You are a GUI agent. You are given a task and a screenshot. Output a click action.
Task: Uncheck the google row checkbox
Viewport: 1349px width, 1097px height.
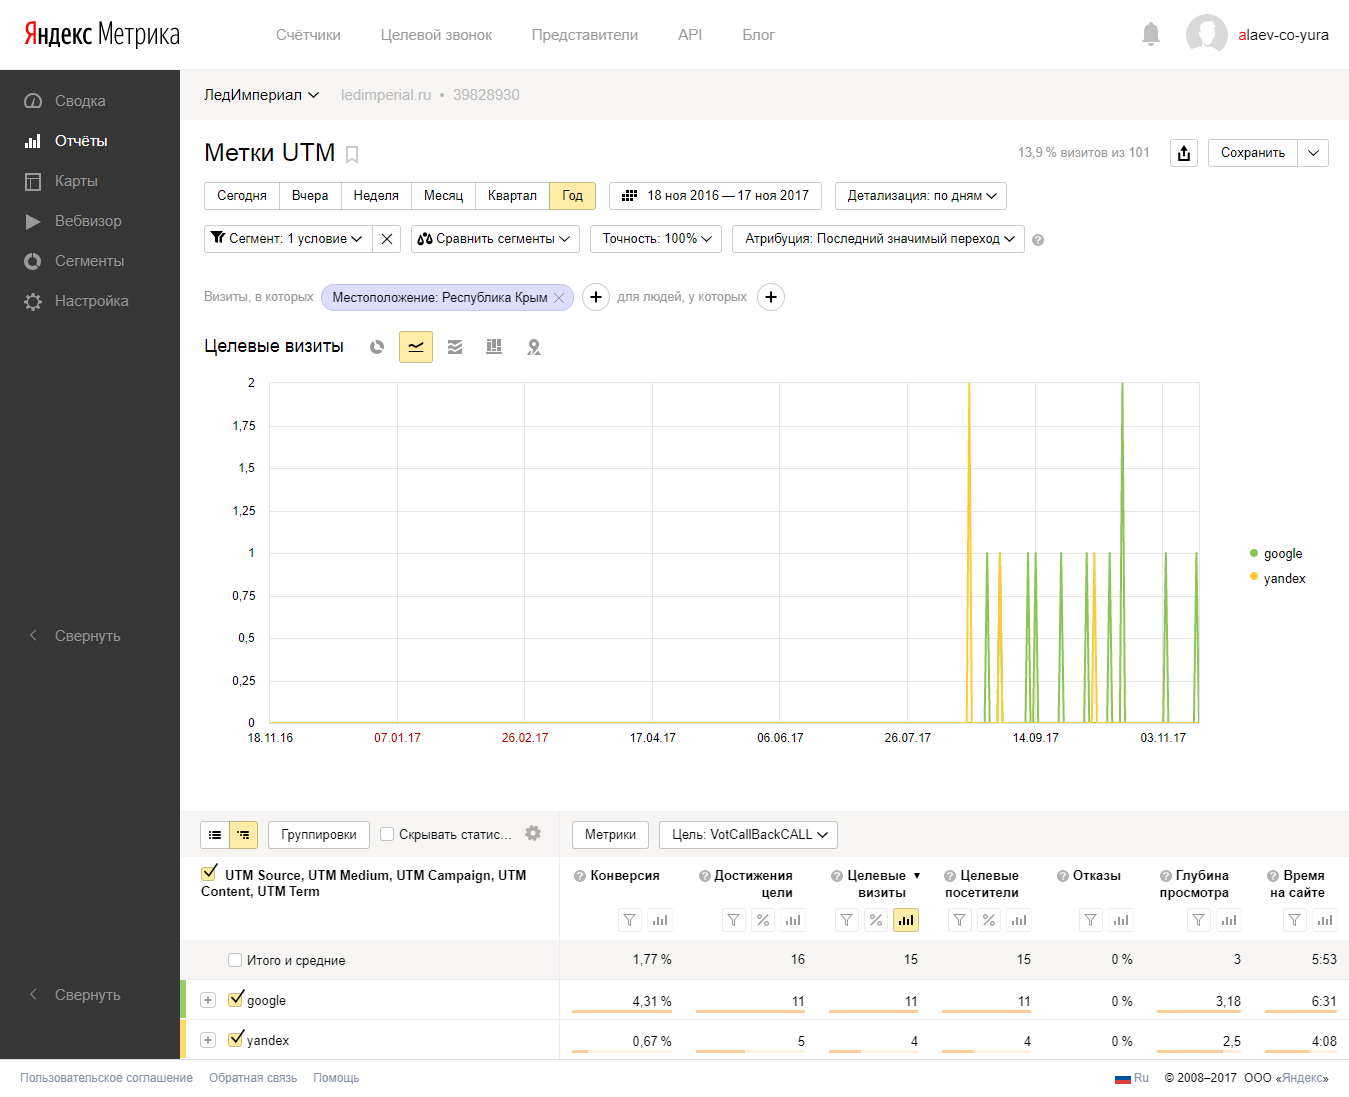coord(236,999)
